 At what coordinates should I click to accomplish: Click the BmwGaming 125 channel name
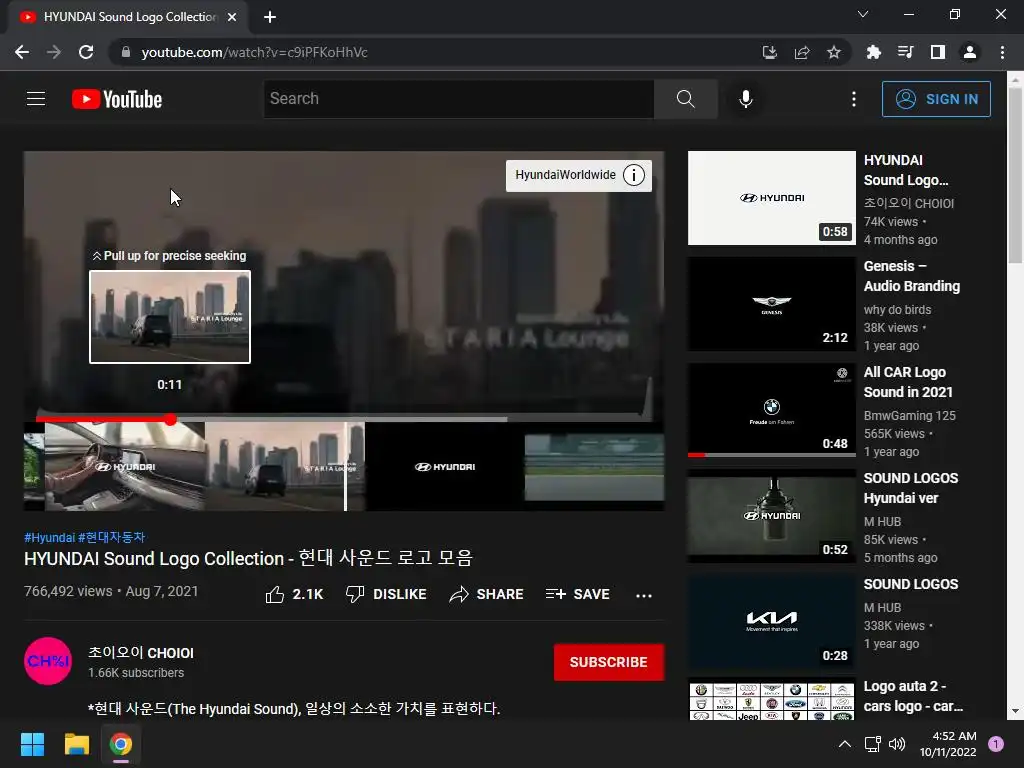[x=909, y=415]
